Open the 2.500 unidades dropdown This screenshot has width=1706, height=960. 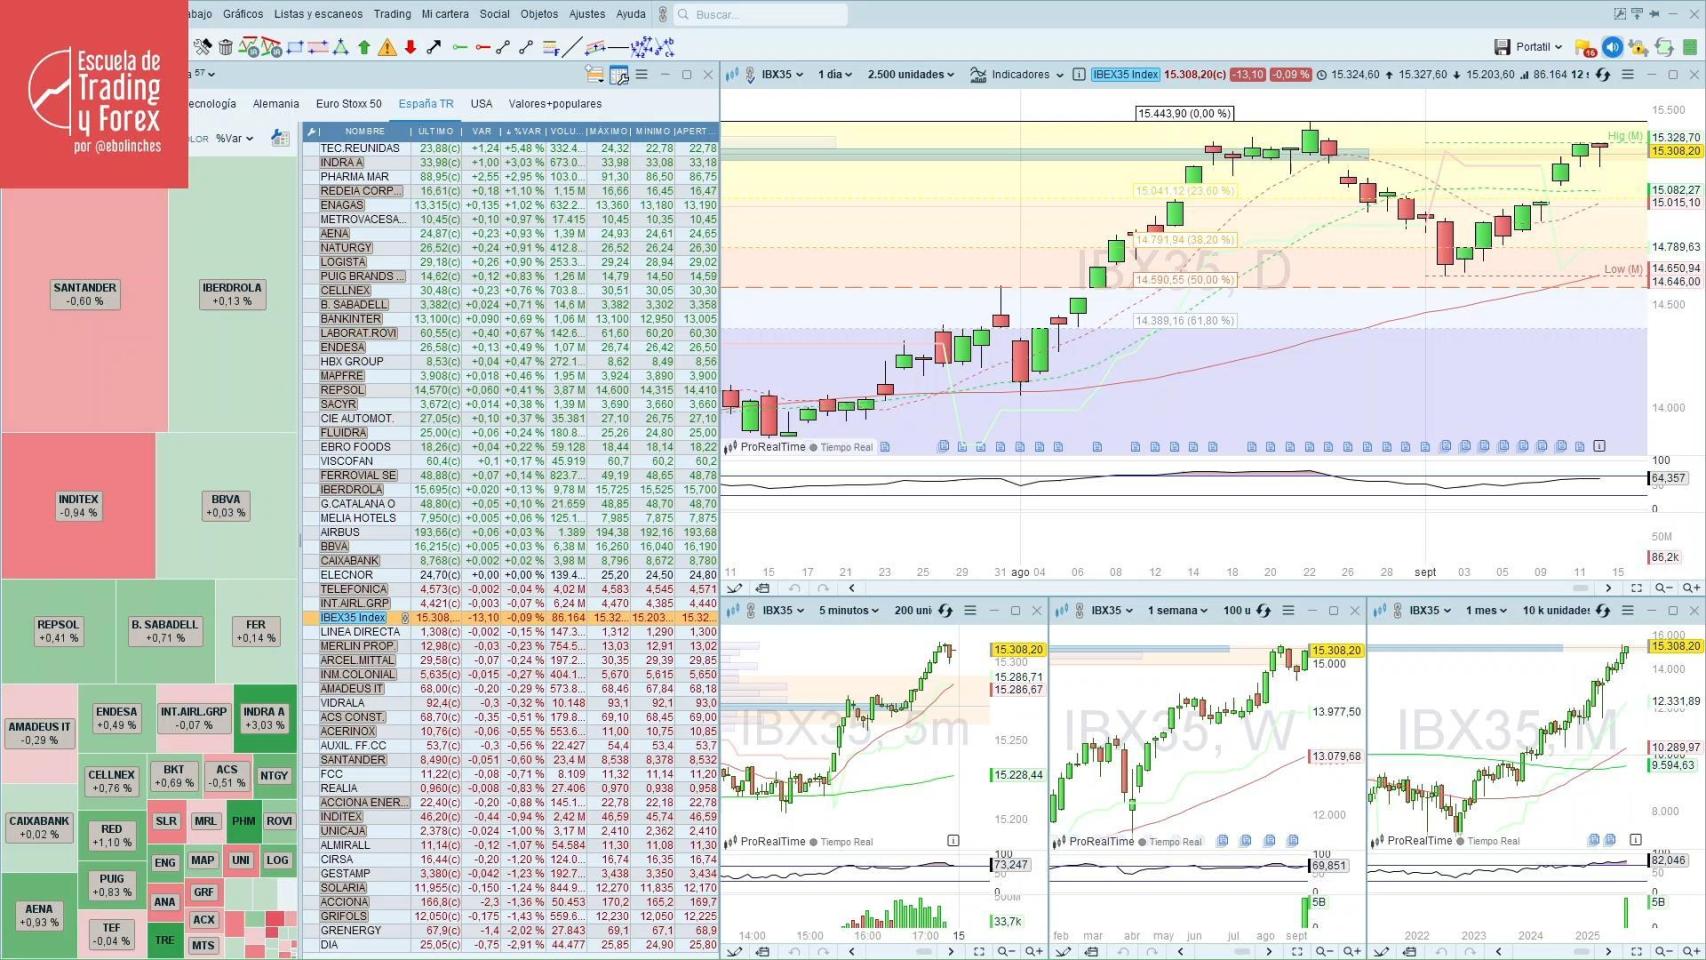click(908, 74)
